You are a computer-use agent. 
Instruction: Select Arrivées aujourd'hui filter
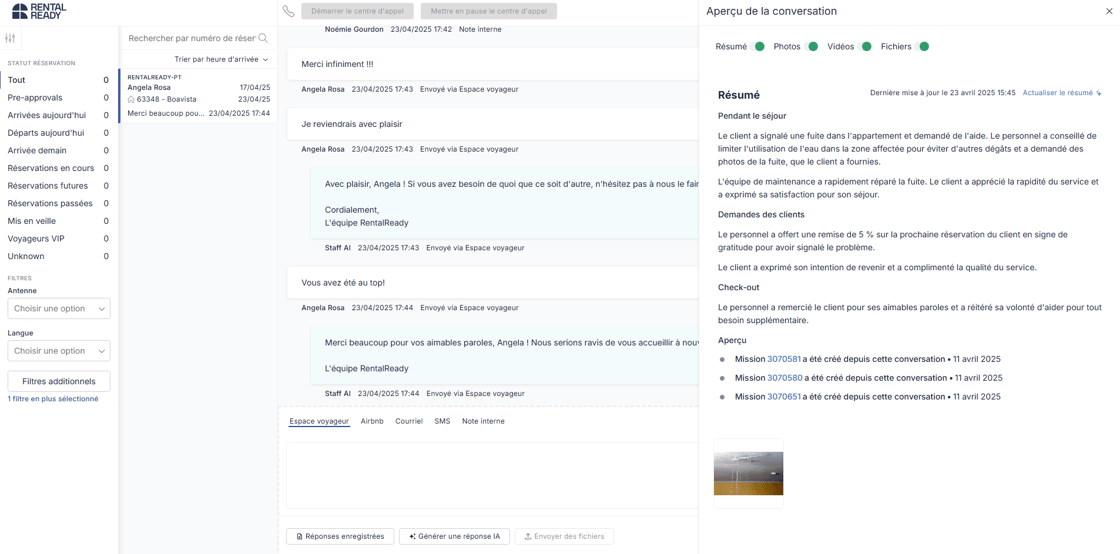[59, 115]
